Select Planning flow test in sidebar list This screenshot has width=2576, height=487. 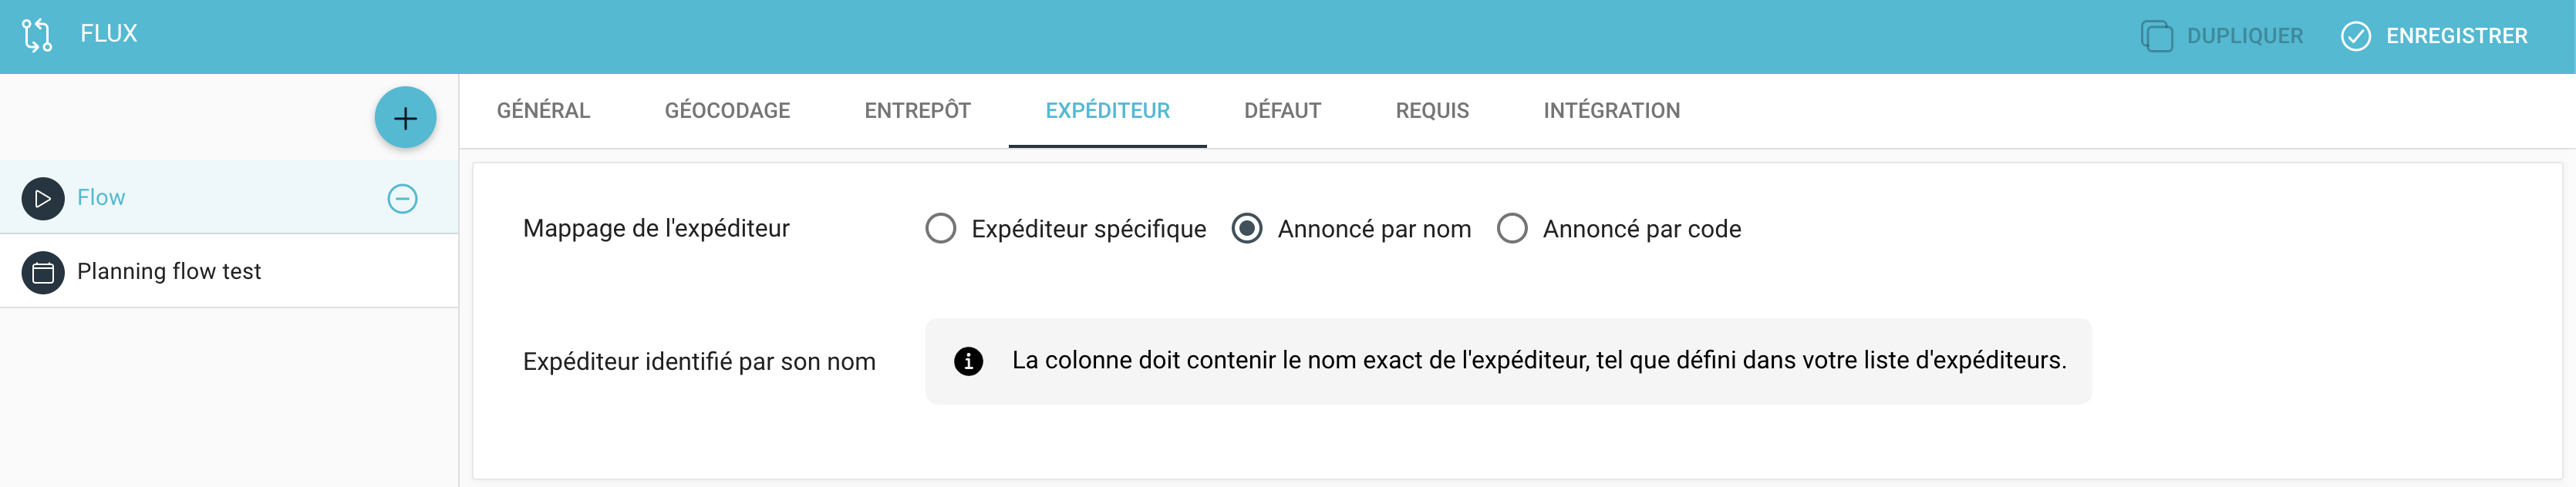click(229, 271)
